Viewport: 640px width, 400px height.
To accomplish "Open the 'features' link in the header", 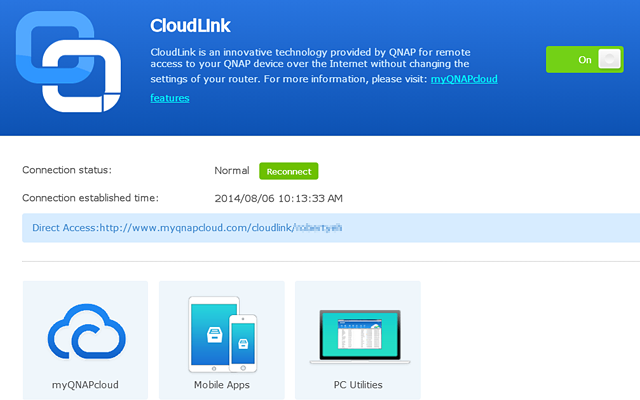I will (x=170, y=98).
